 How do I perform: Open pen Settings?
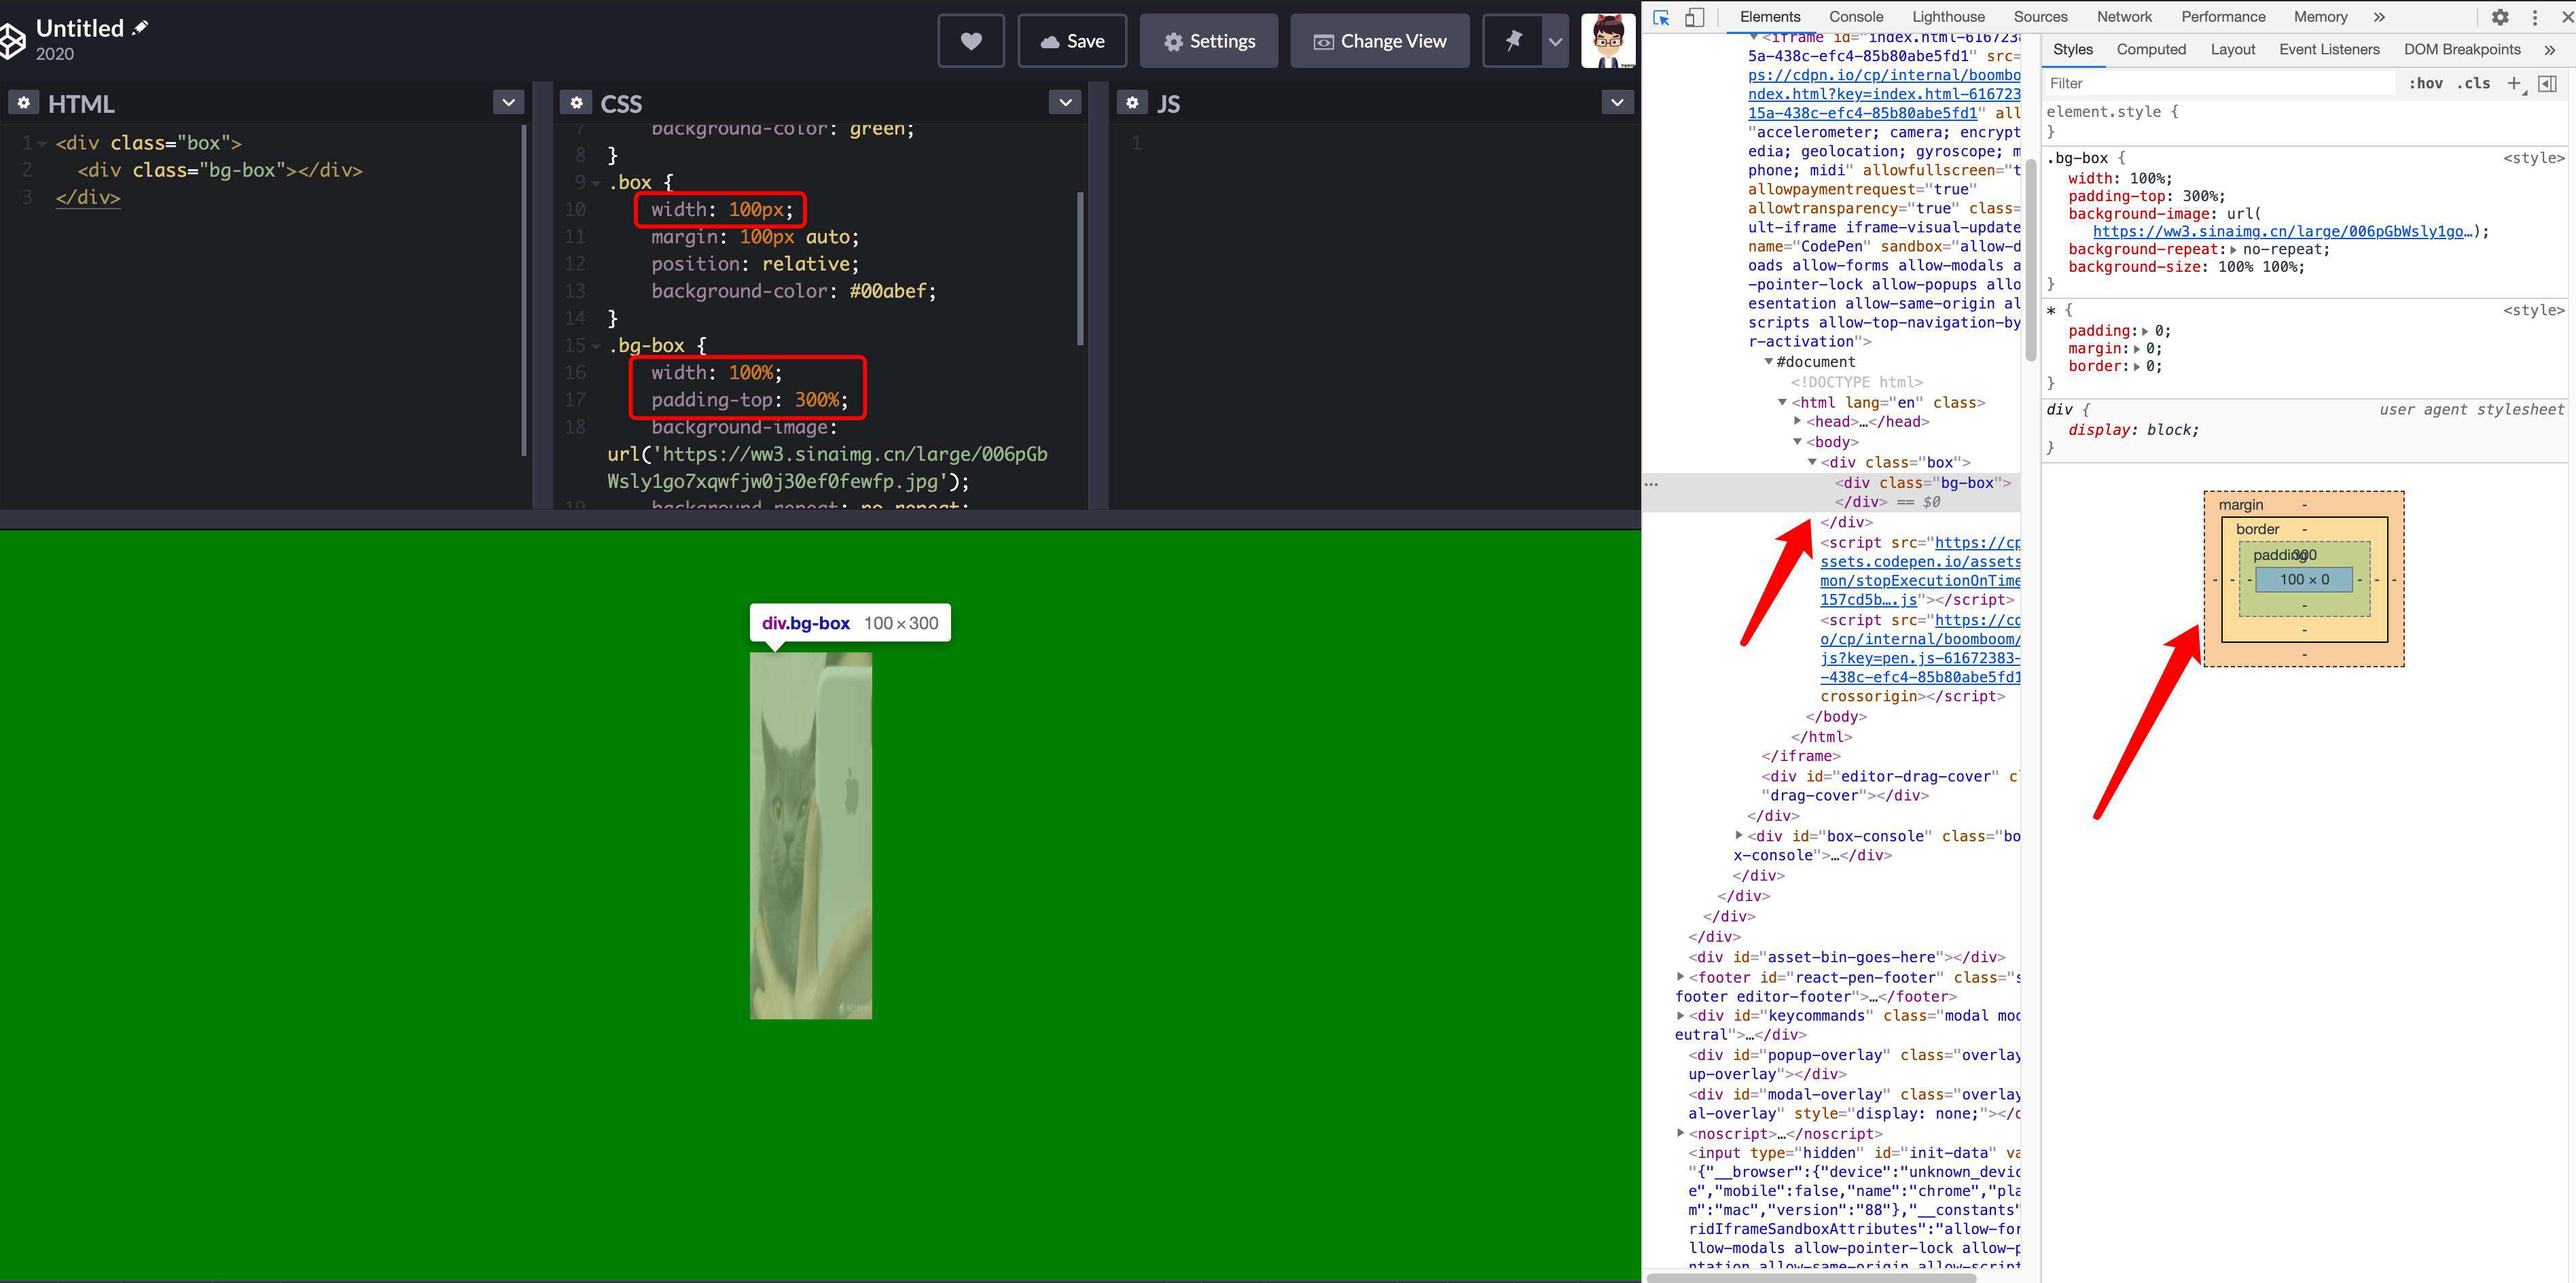(1209, 41)
